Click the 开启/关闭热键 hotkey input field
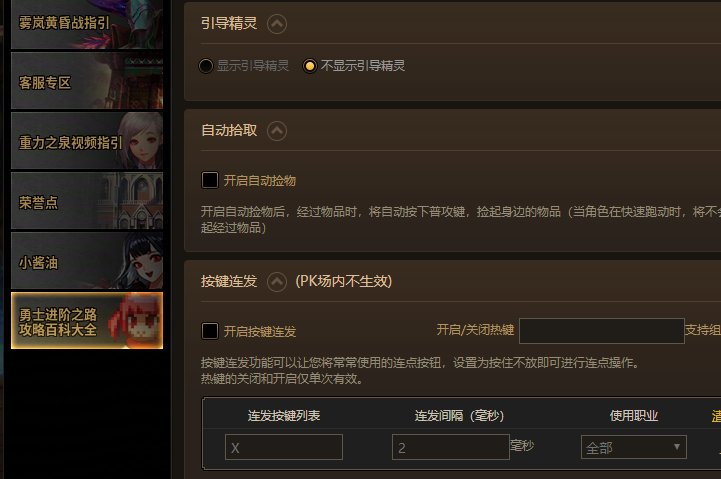The image size is (721, 479). 601,331
